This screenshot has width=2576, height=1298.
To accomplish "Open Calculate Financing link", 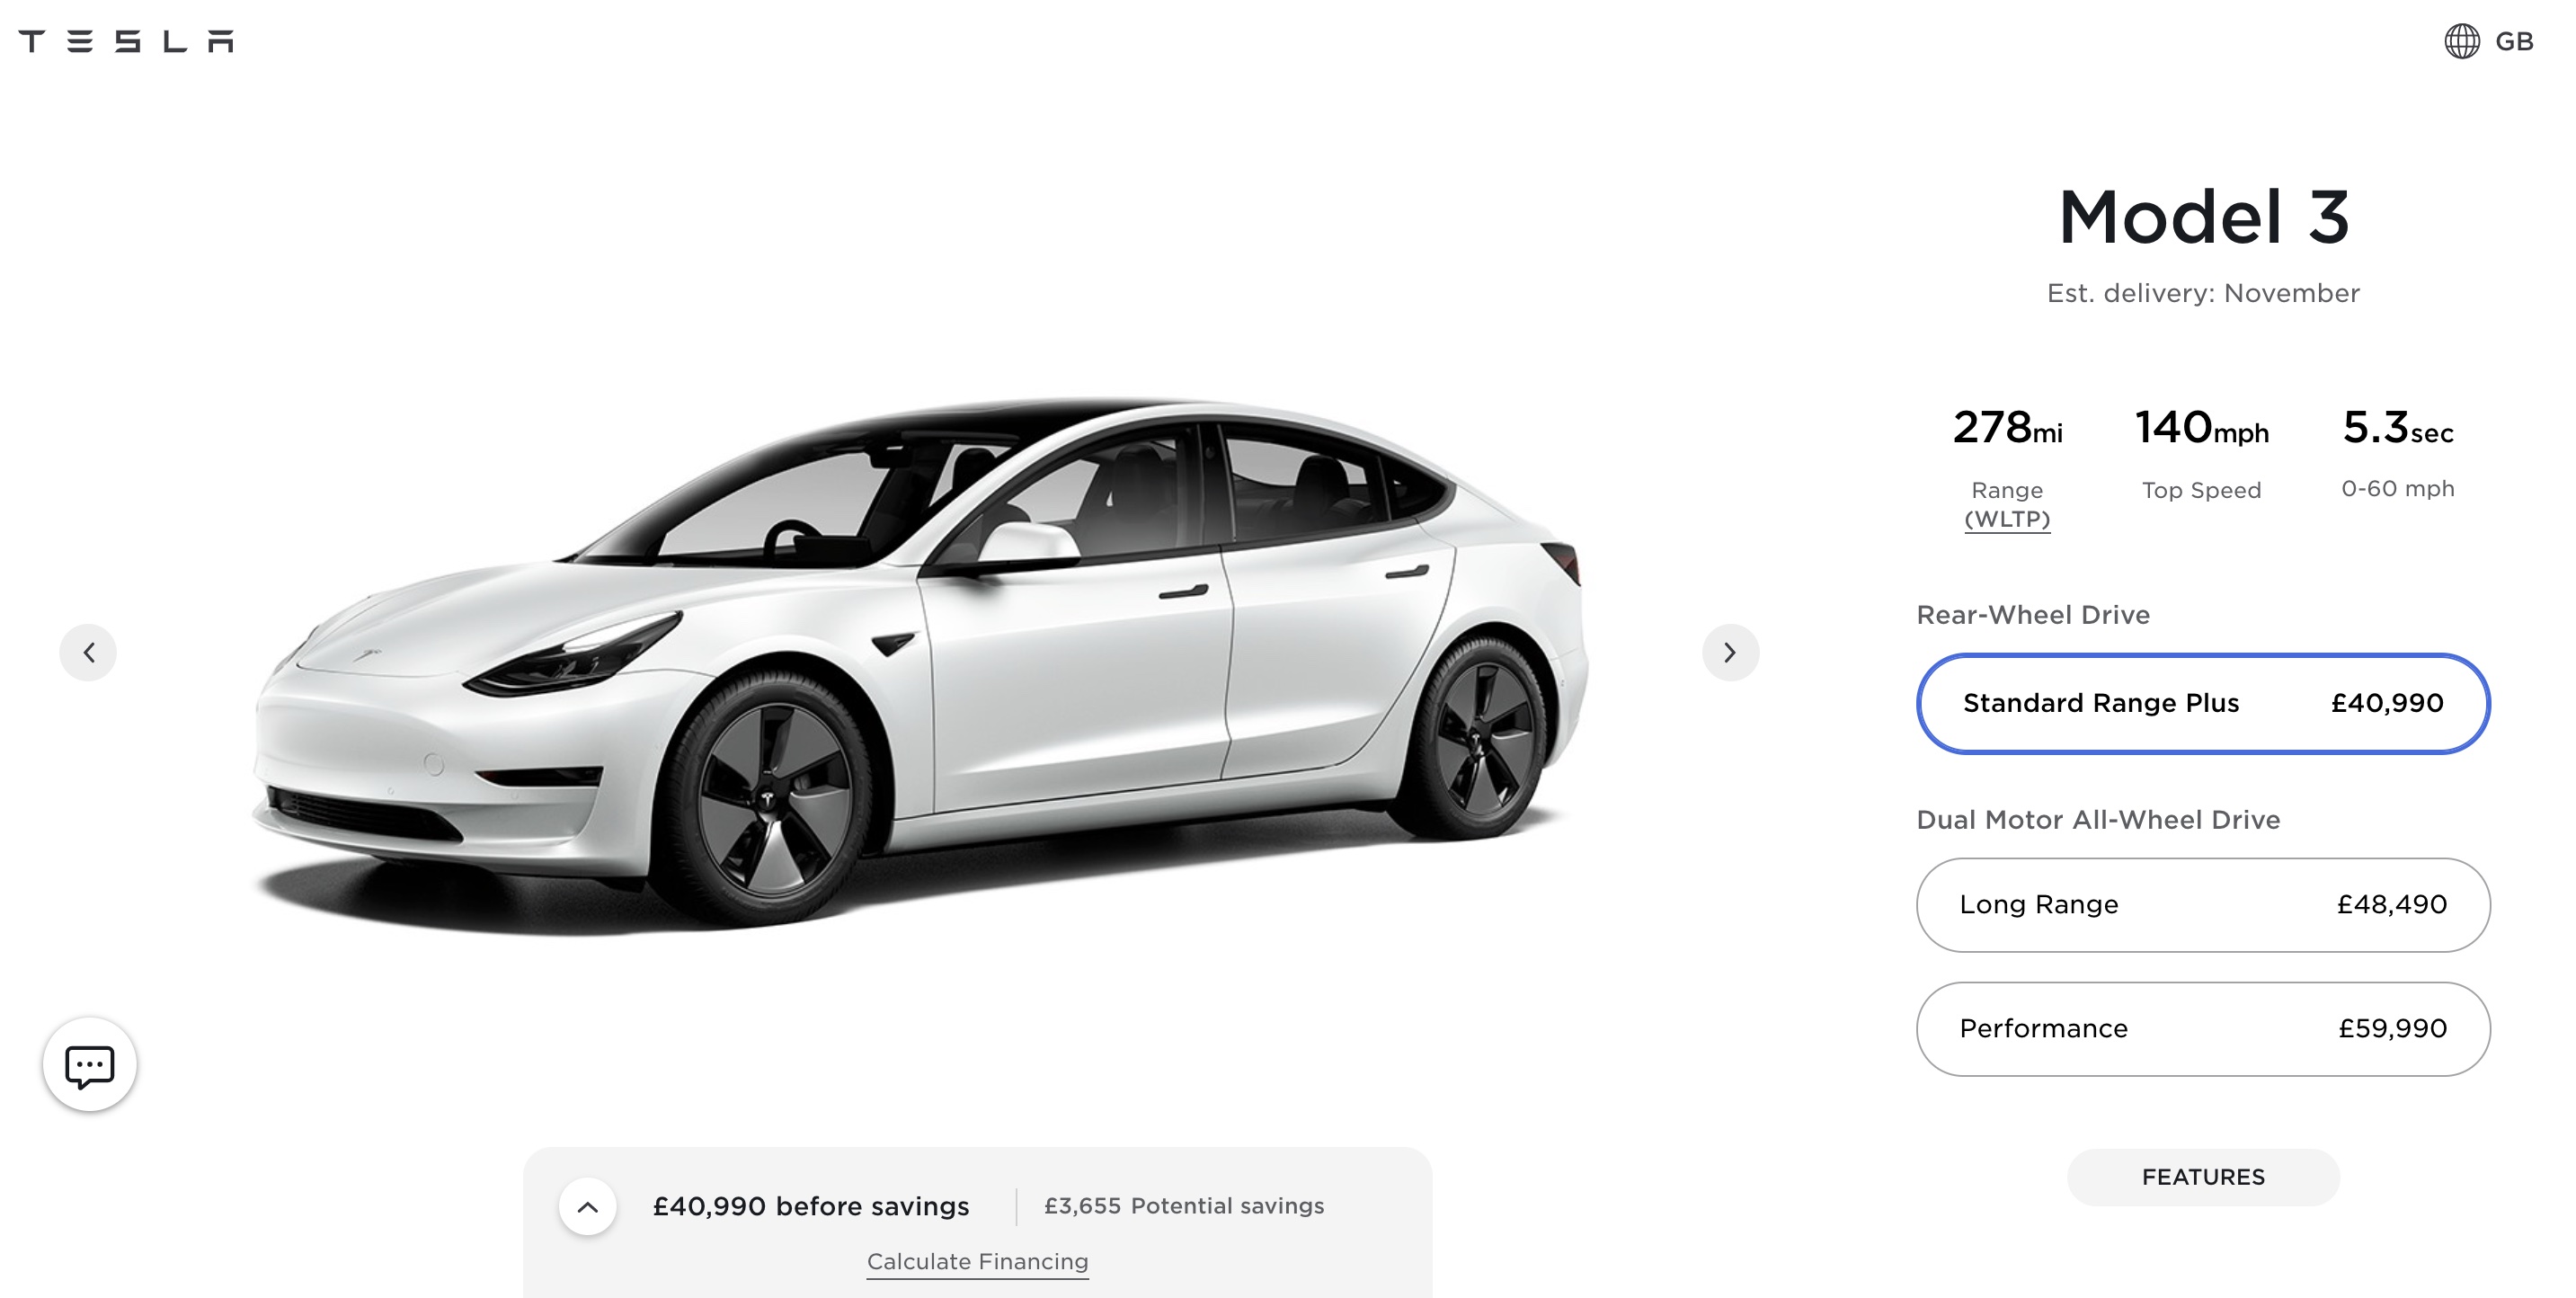I will (977, 1262).
